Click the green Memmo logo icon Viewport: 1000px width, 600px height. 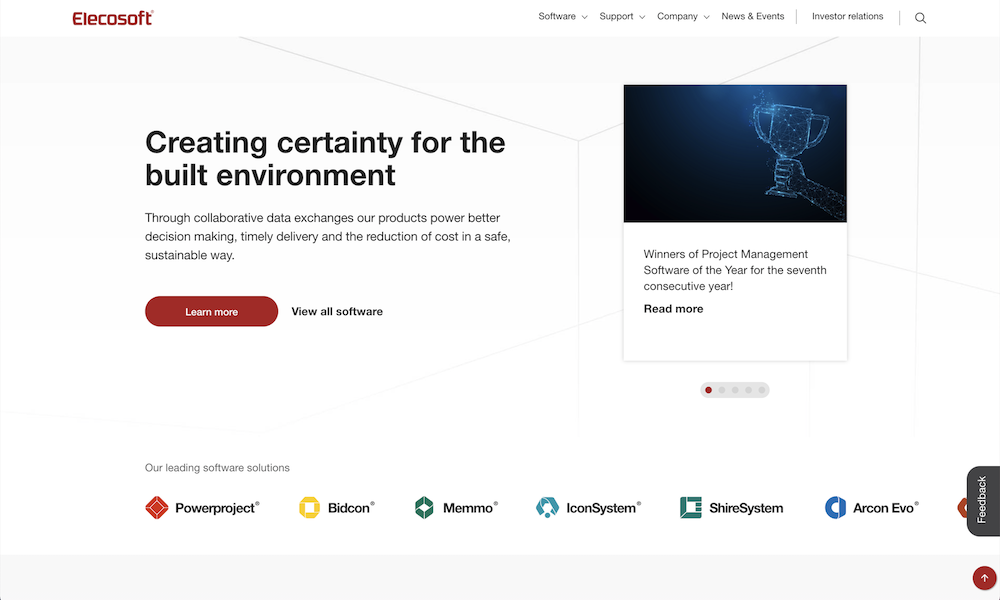click(425, 508)
